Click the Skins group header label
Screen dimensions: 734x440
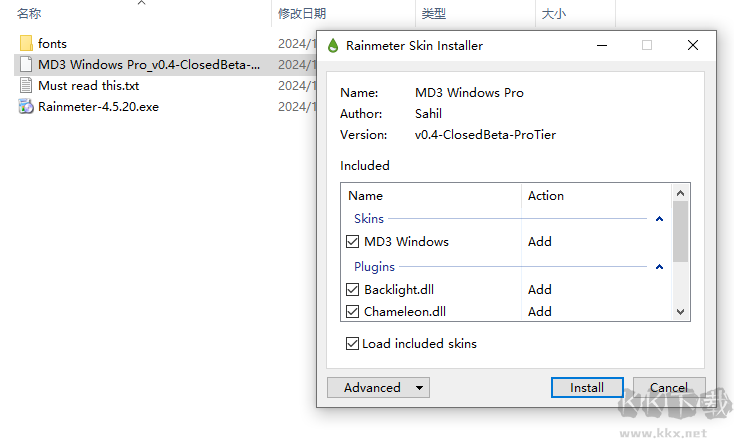[369, 219]
